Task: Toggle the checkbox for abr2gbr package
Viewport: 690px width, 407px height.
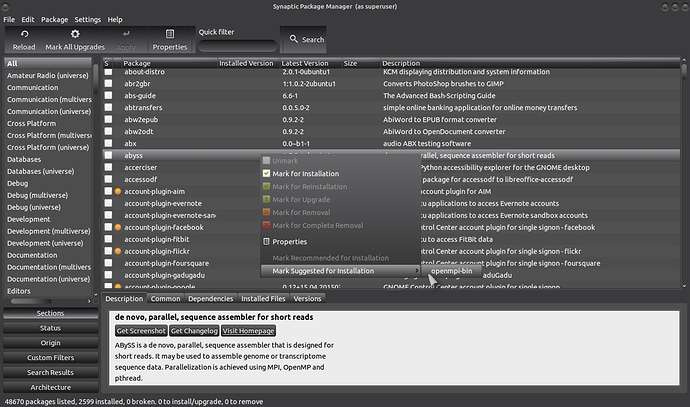Action: tap(108, 84)
